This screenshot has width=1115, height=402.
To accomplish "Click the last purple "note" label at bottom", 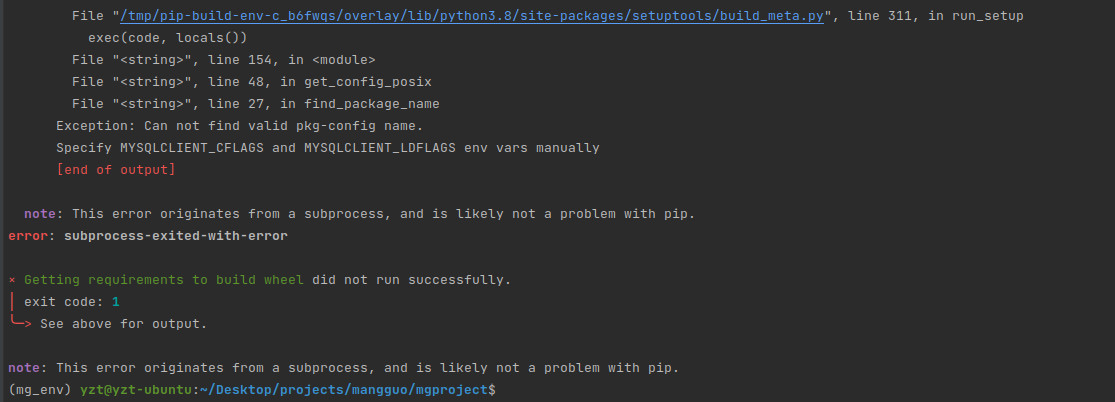I will tap(24, 368).
